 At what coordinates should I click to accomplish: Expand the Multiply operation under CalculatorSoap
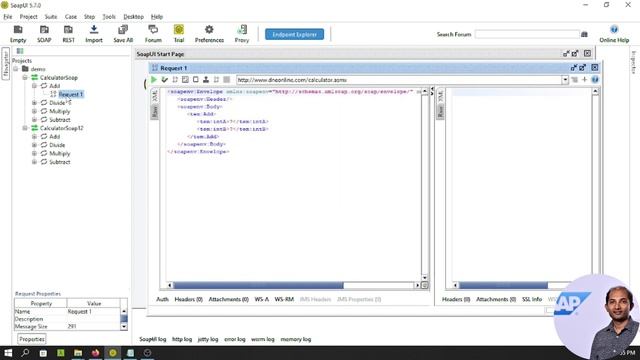point(34,111)
